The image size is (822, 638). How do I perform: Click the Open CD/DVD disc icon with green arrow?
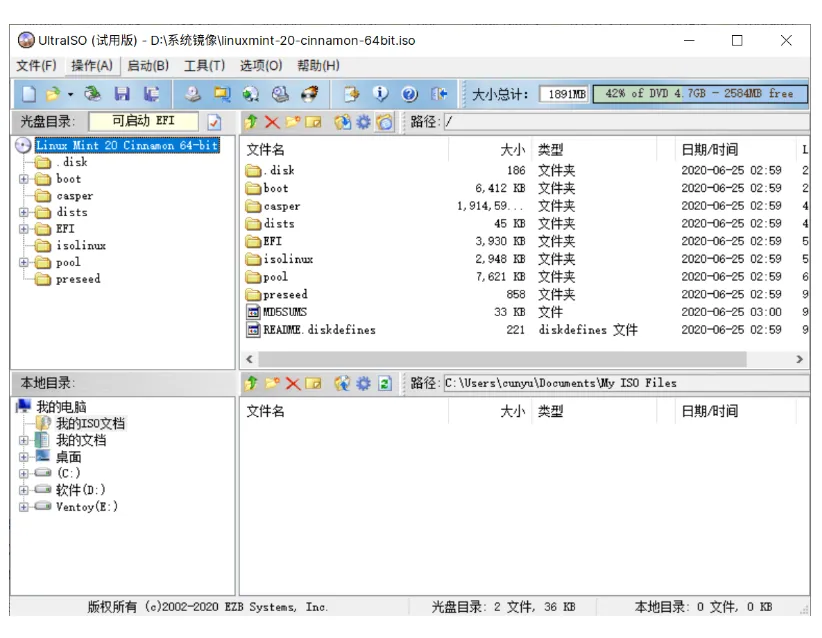[x=93, y=94]
